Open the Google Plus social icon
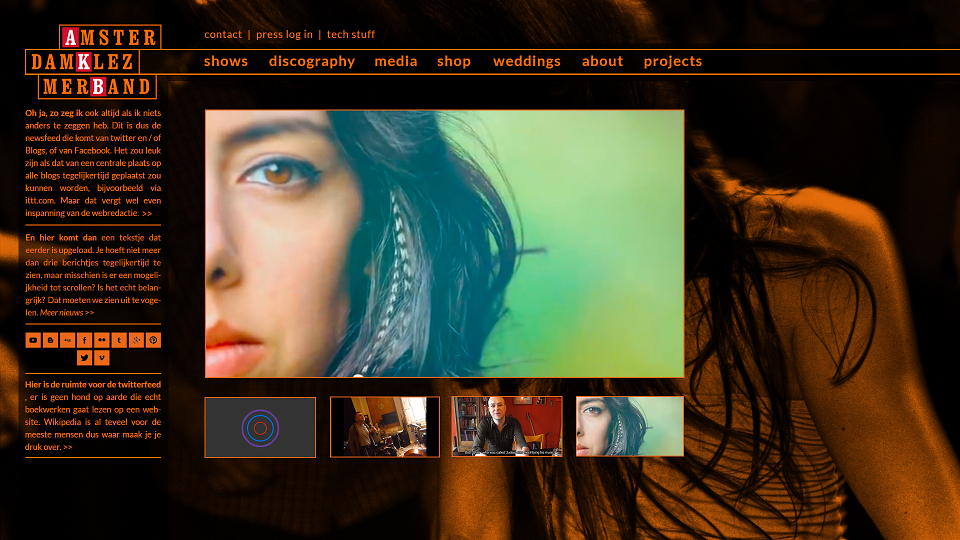 (136, 340)
